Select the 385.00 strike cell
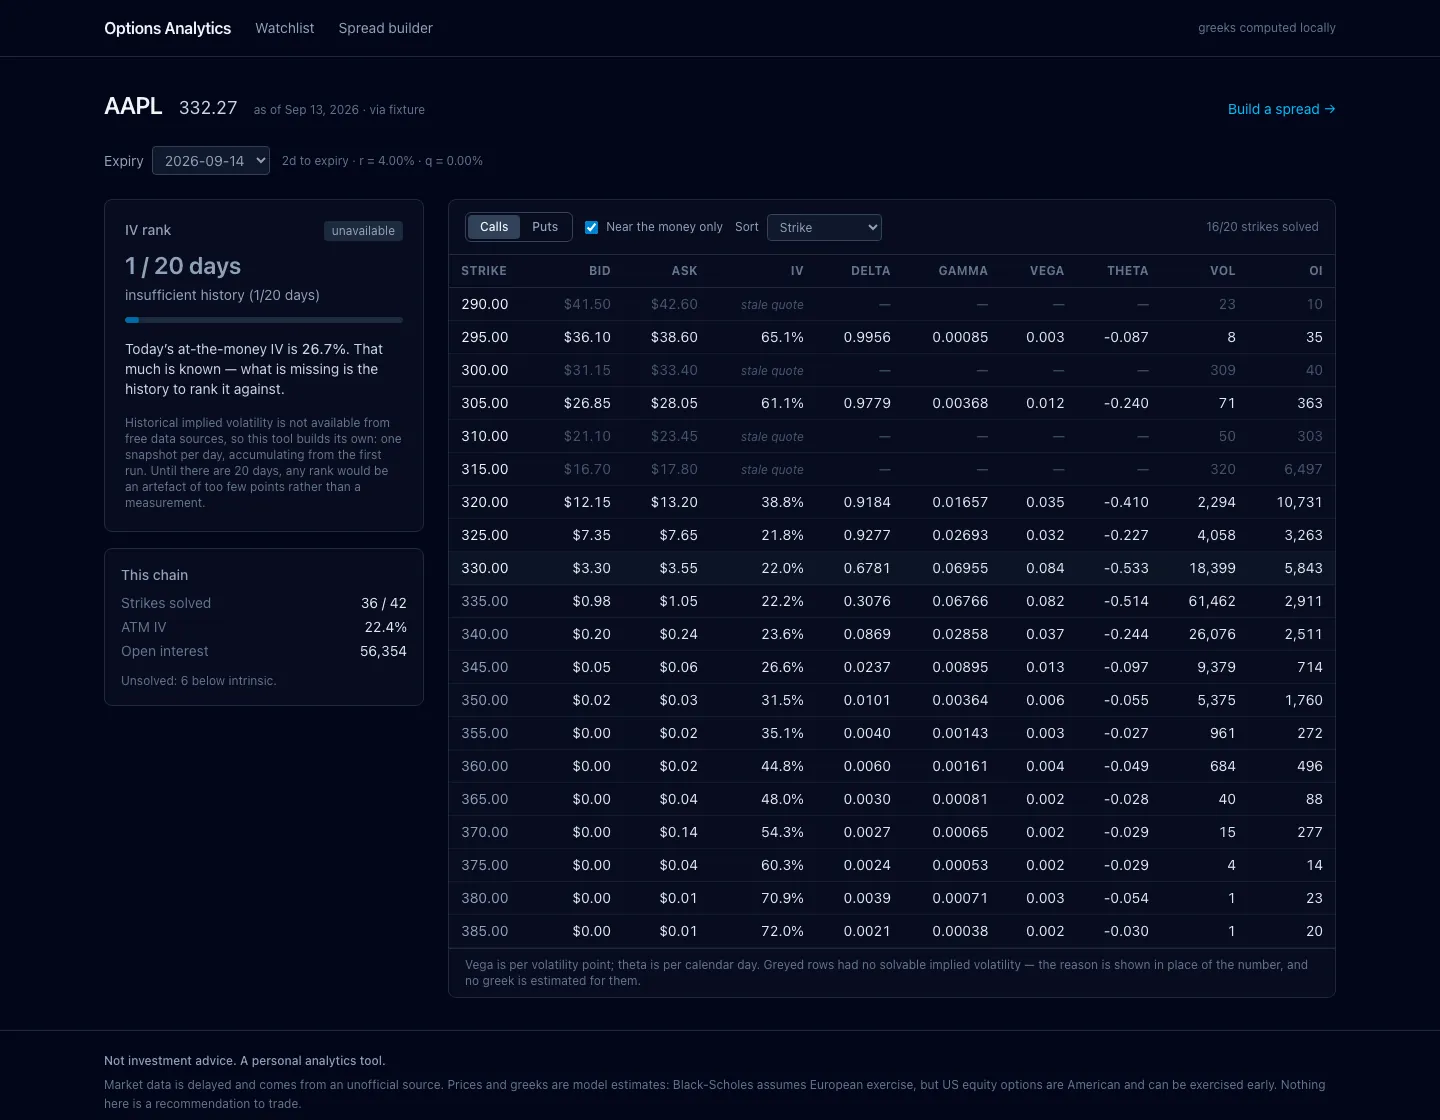The image size is (1440, 1120). tap(485, 931)
